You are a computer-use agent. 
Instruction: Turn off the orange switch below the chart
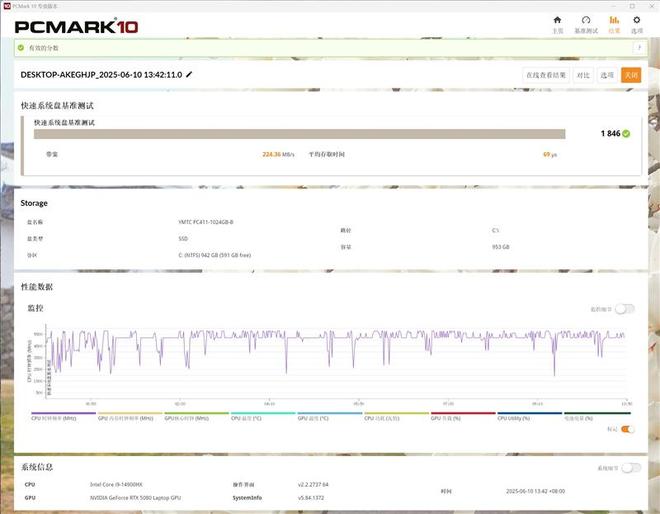627,429
